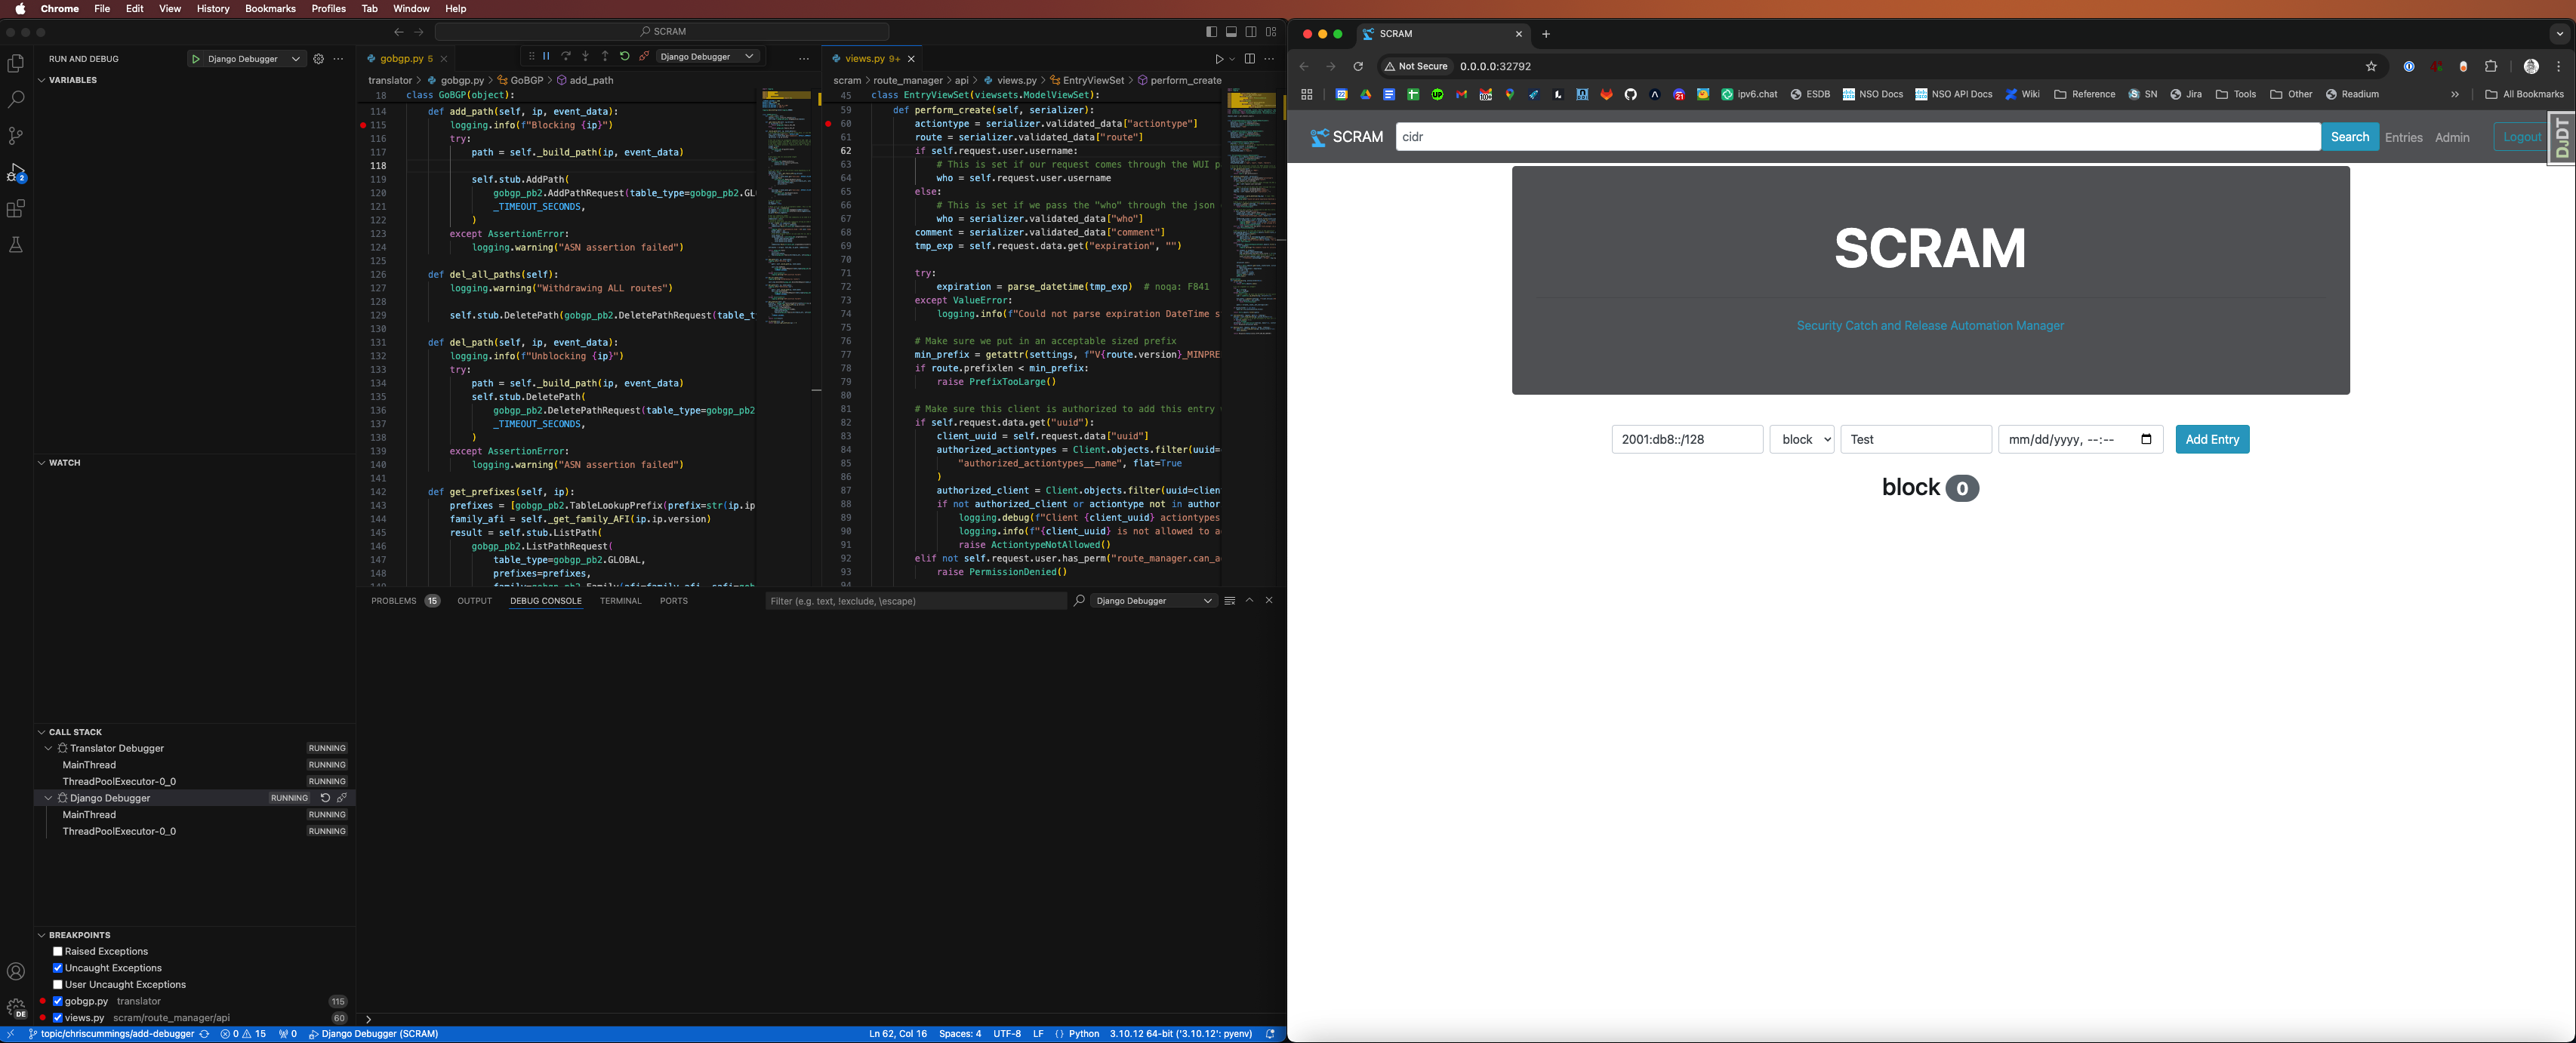Open the block action type dropdown
Viewport: 2576px width, 1043px height.
point(1802,440)
